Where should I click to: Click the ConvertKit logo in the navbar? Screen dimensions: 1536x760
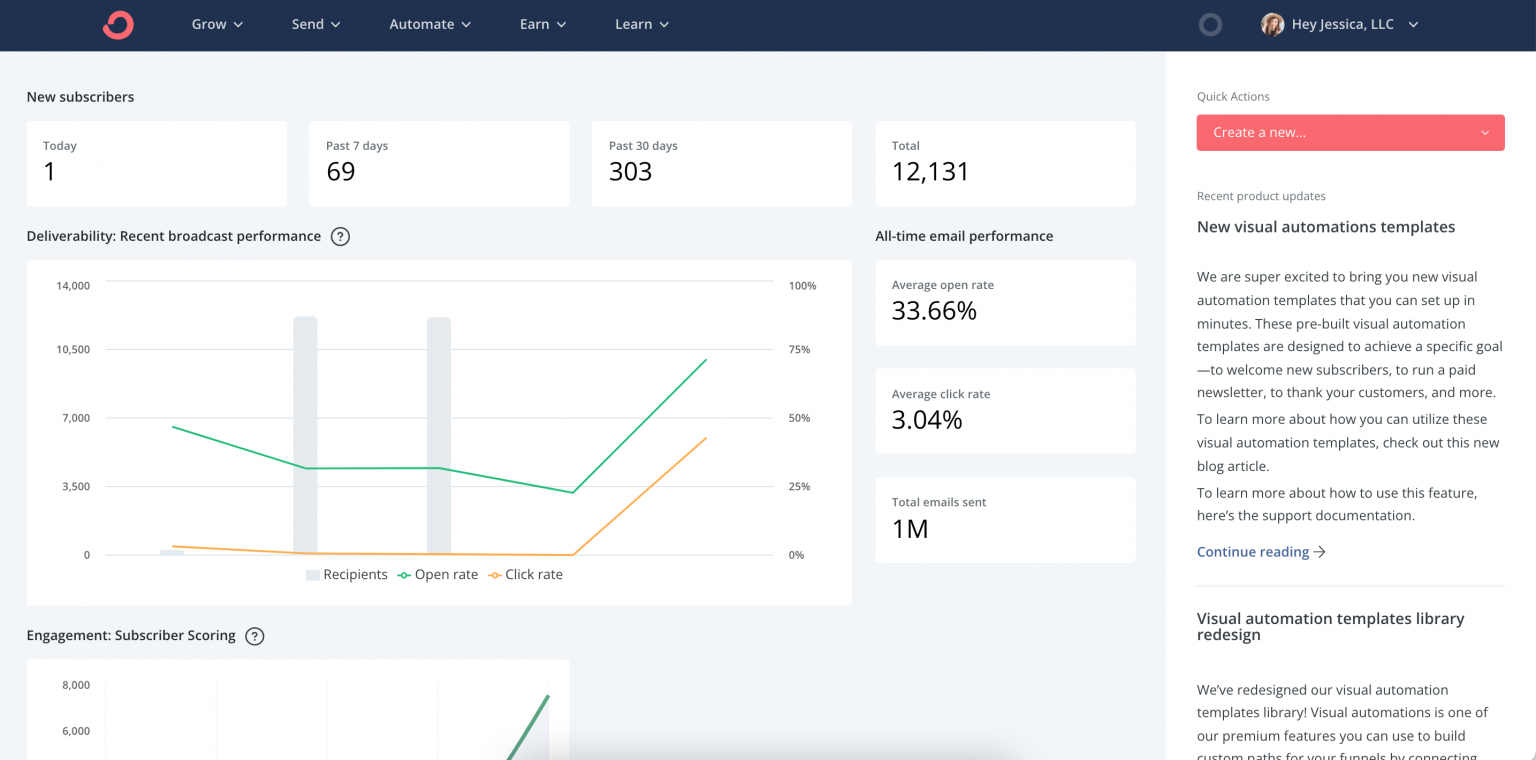pyautogui.click(x=117, y=25)
